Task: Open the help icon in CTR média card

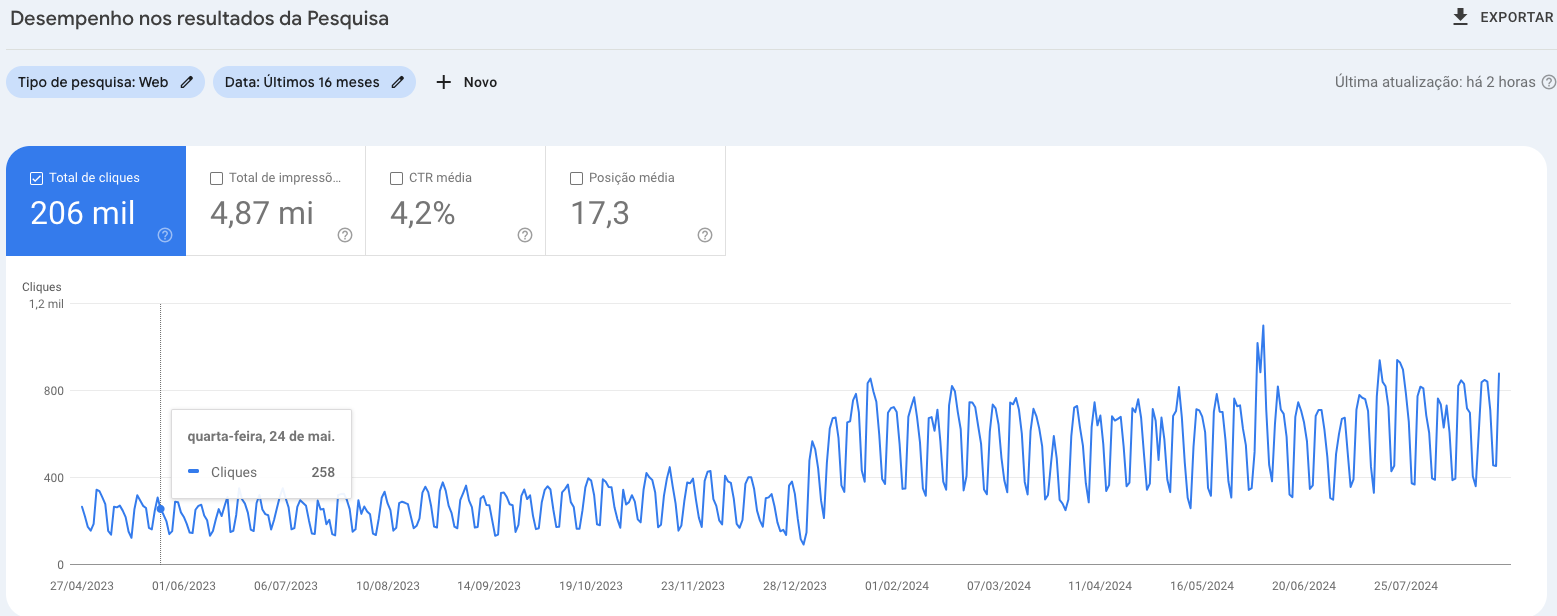Action: pos(525,235)
